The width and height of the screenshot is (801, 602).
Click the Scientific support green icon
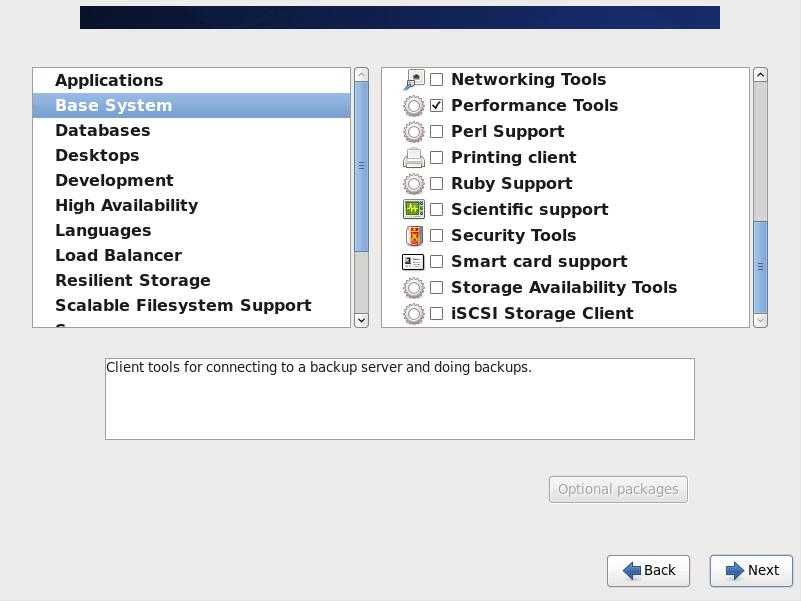tap(414, 209)
